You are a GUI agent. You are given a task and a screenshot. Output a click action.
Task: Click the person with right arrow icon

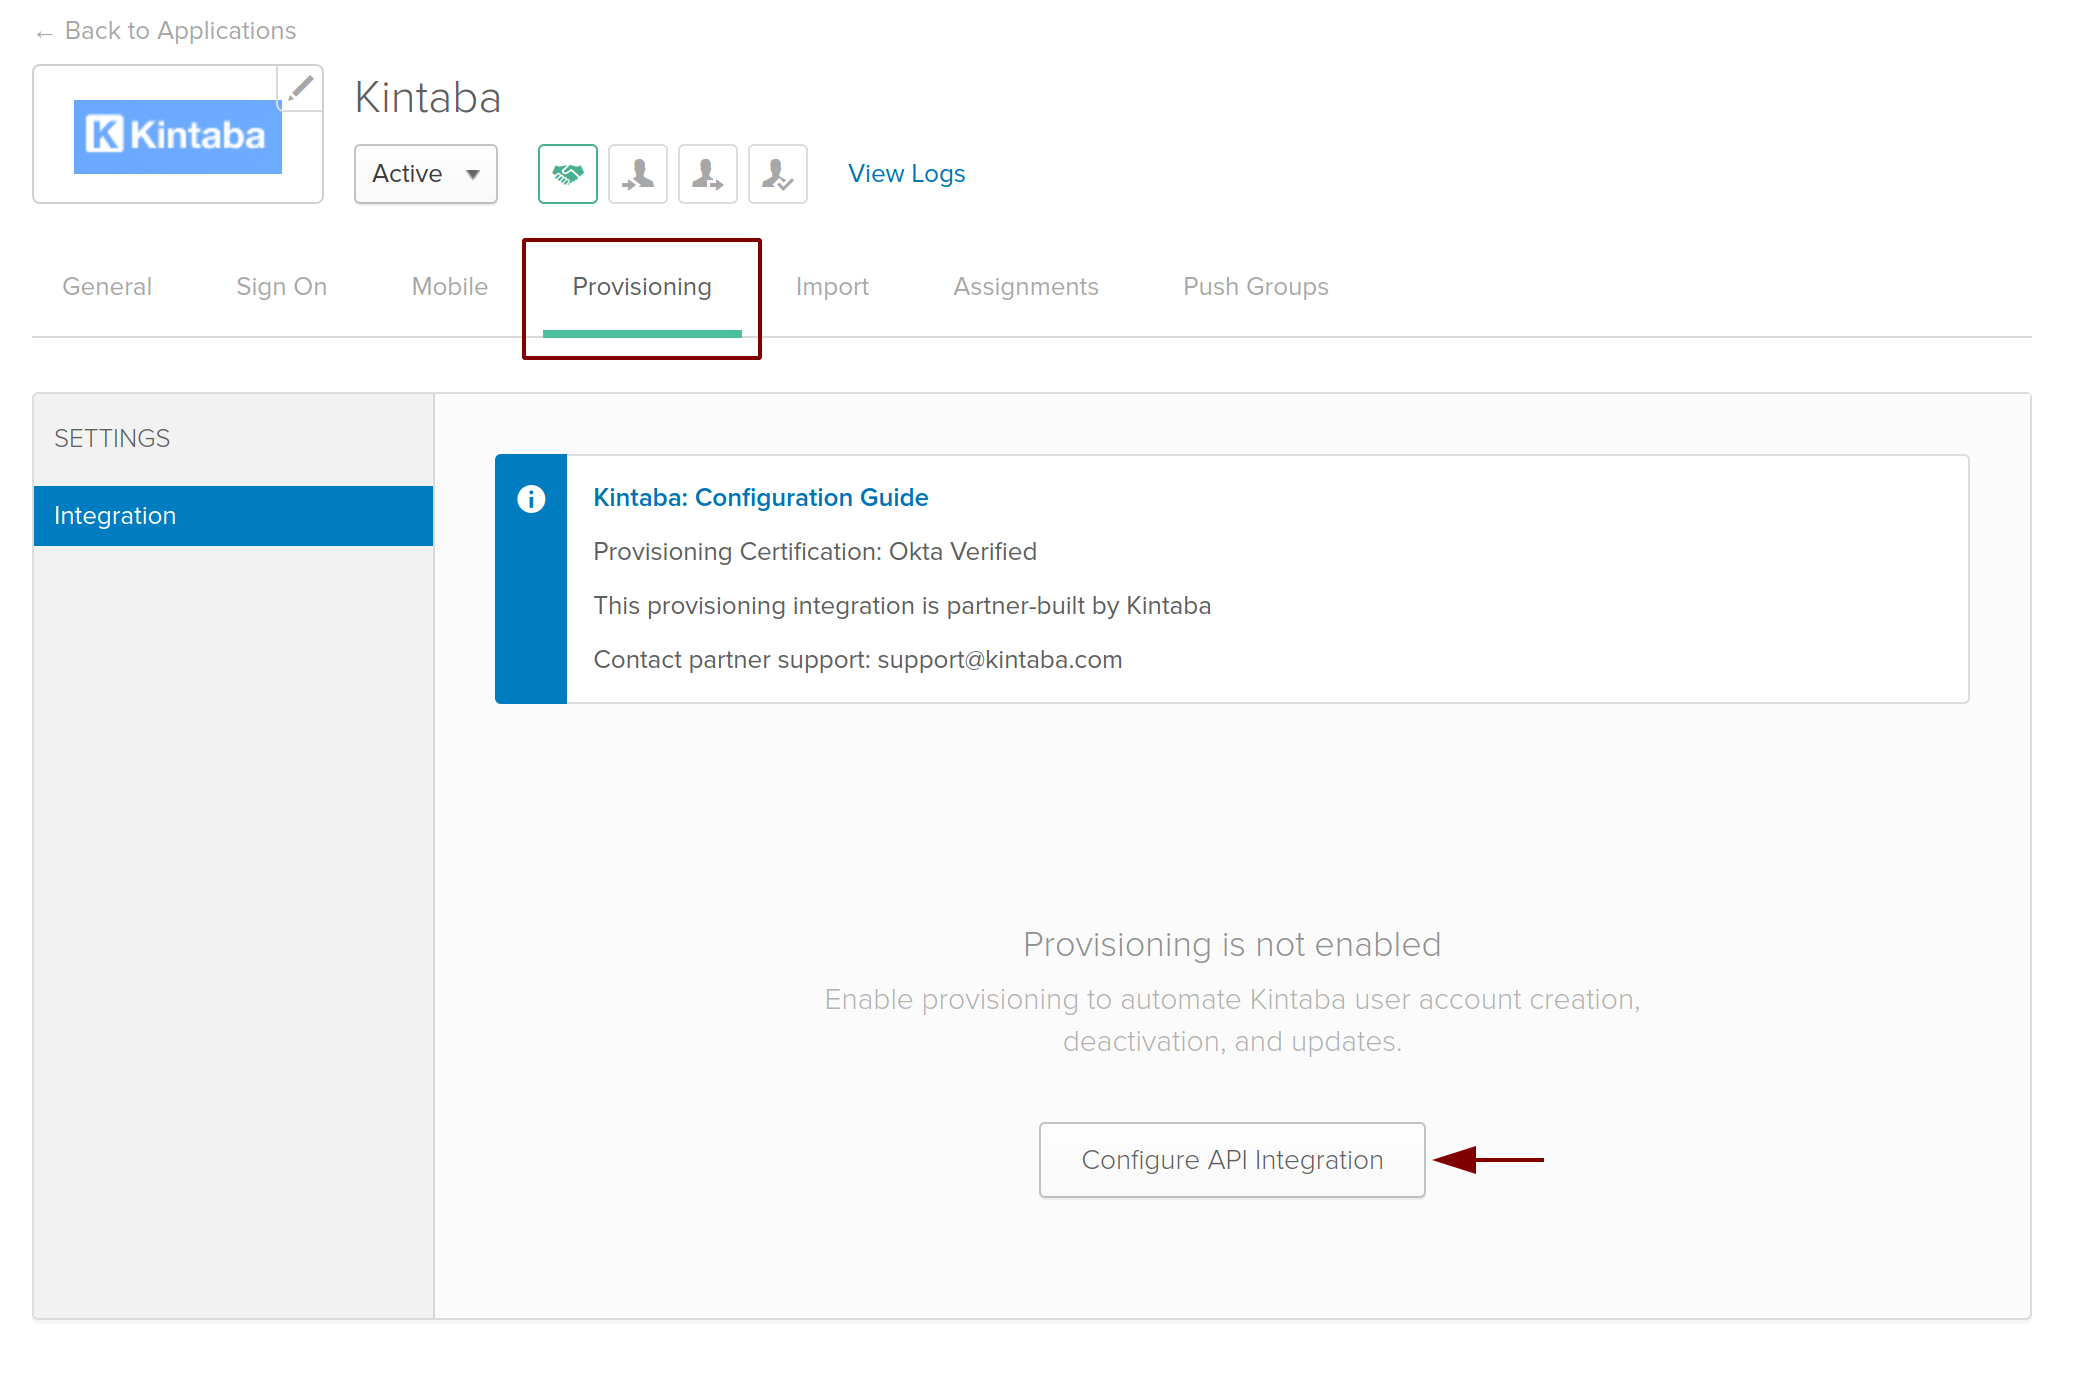coord(707,174)
